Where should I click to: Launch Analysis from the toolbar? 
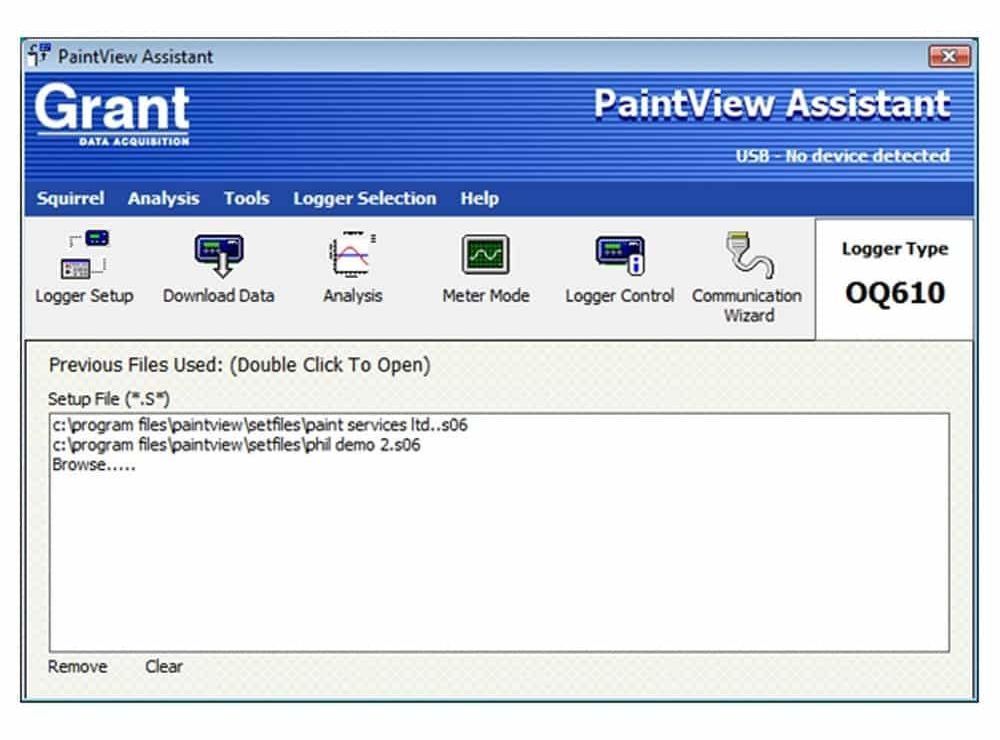(352, 264)
